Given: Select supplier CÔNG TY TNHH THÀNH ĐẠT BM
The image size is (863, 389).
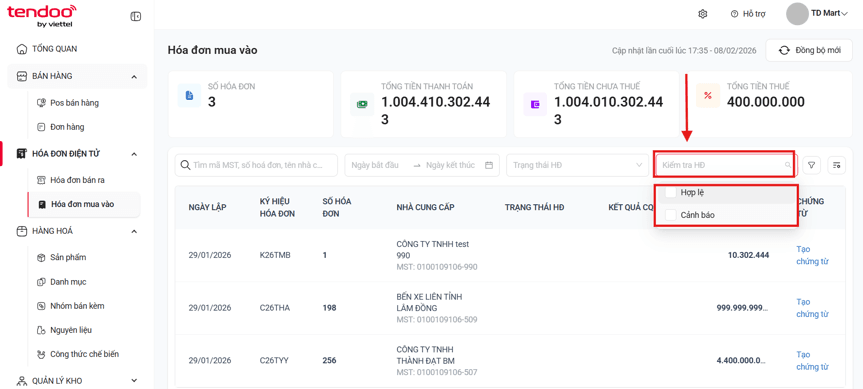Looking at the screenshot, I should [425, 355].
